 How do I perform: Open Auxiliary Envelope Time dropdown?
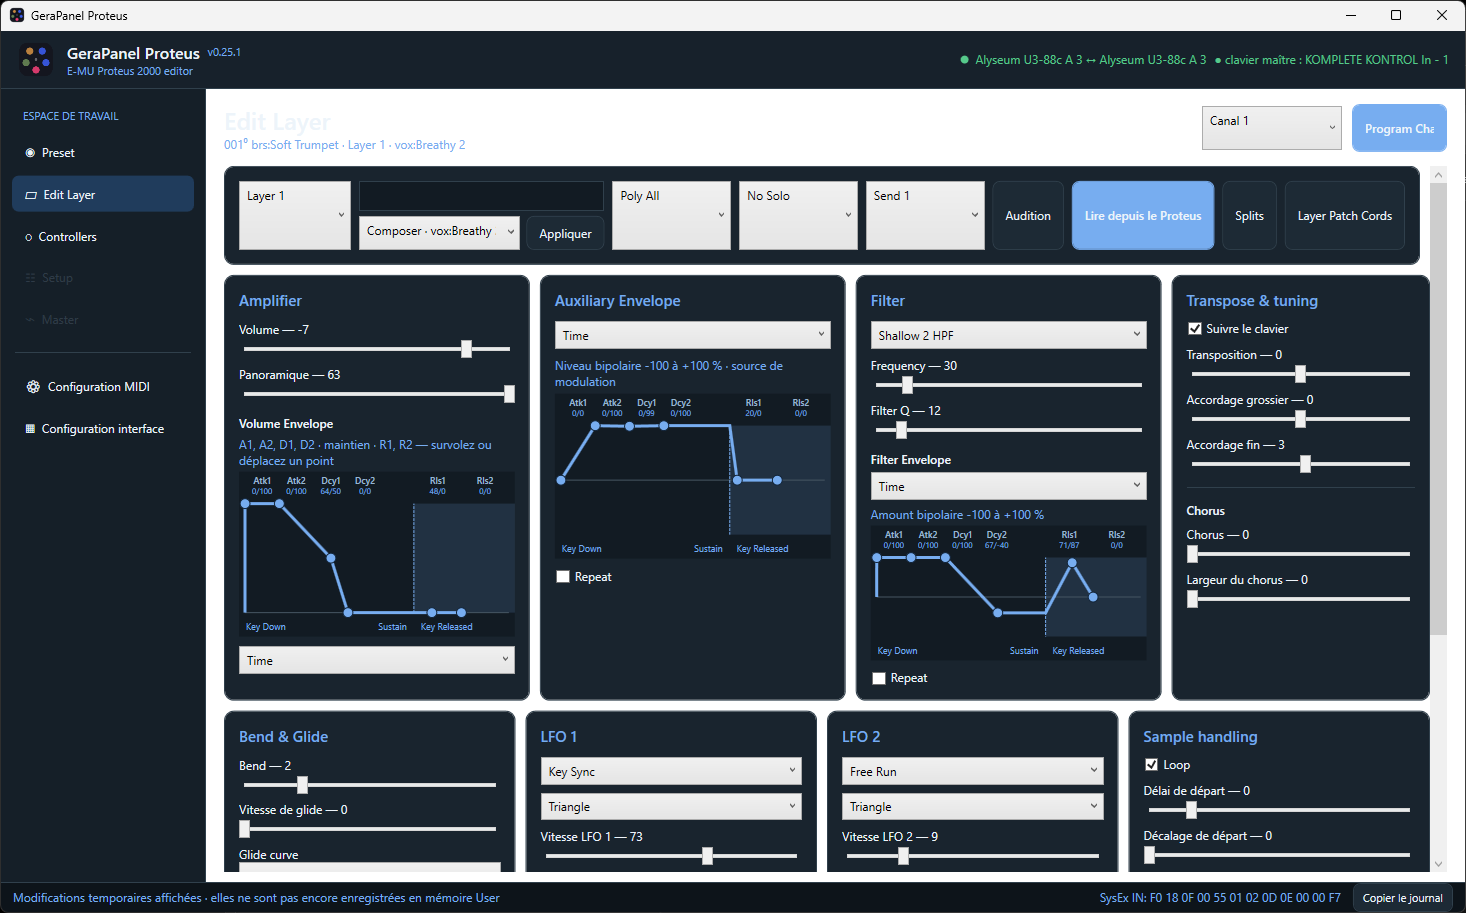pyautogui.click(x=693, y=335)
